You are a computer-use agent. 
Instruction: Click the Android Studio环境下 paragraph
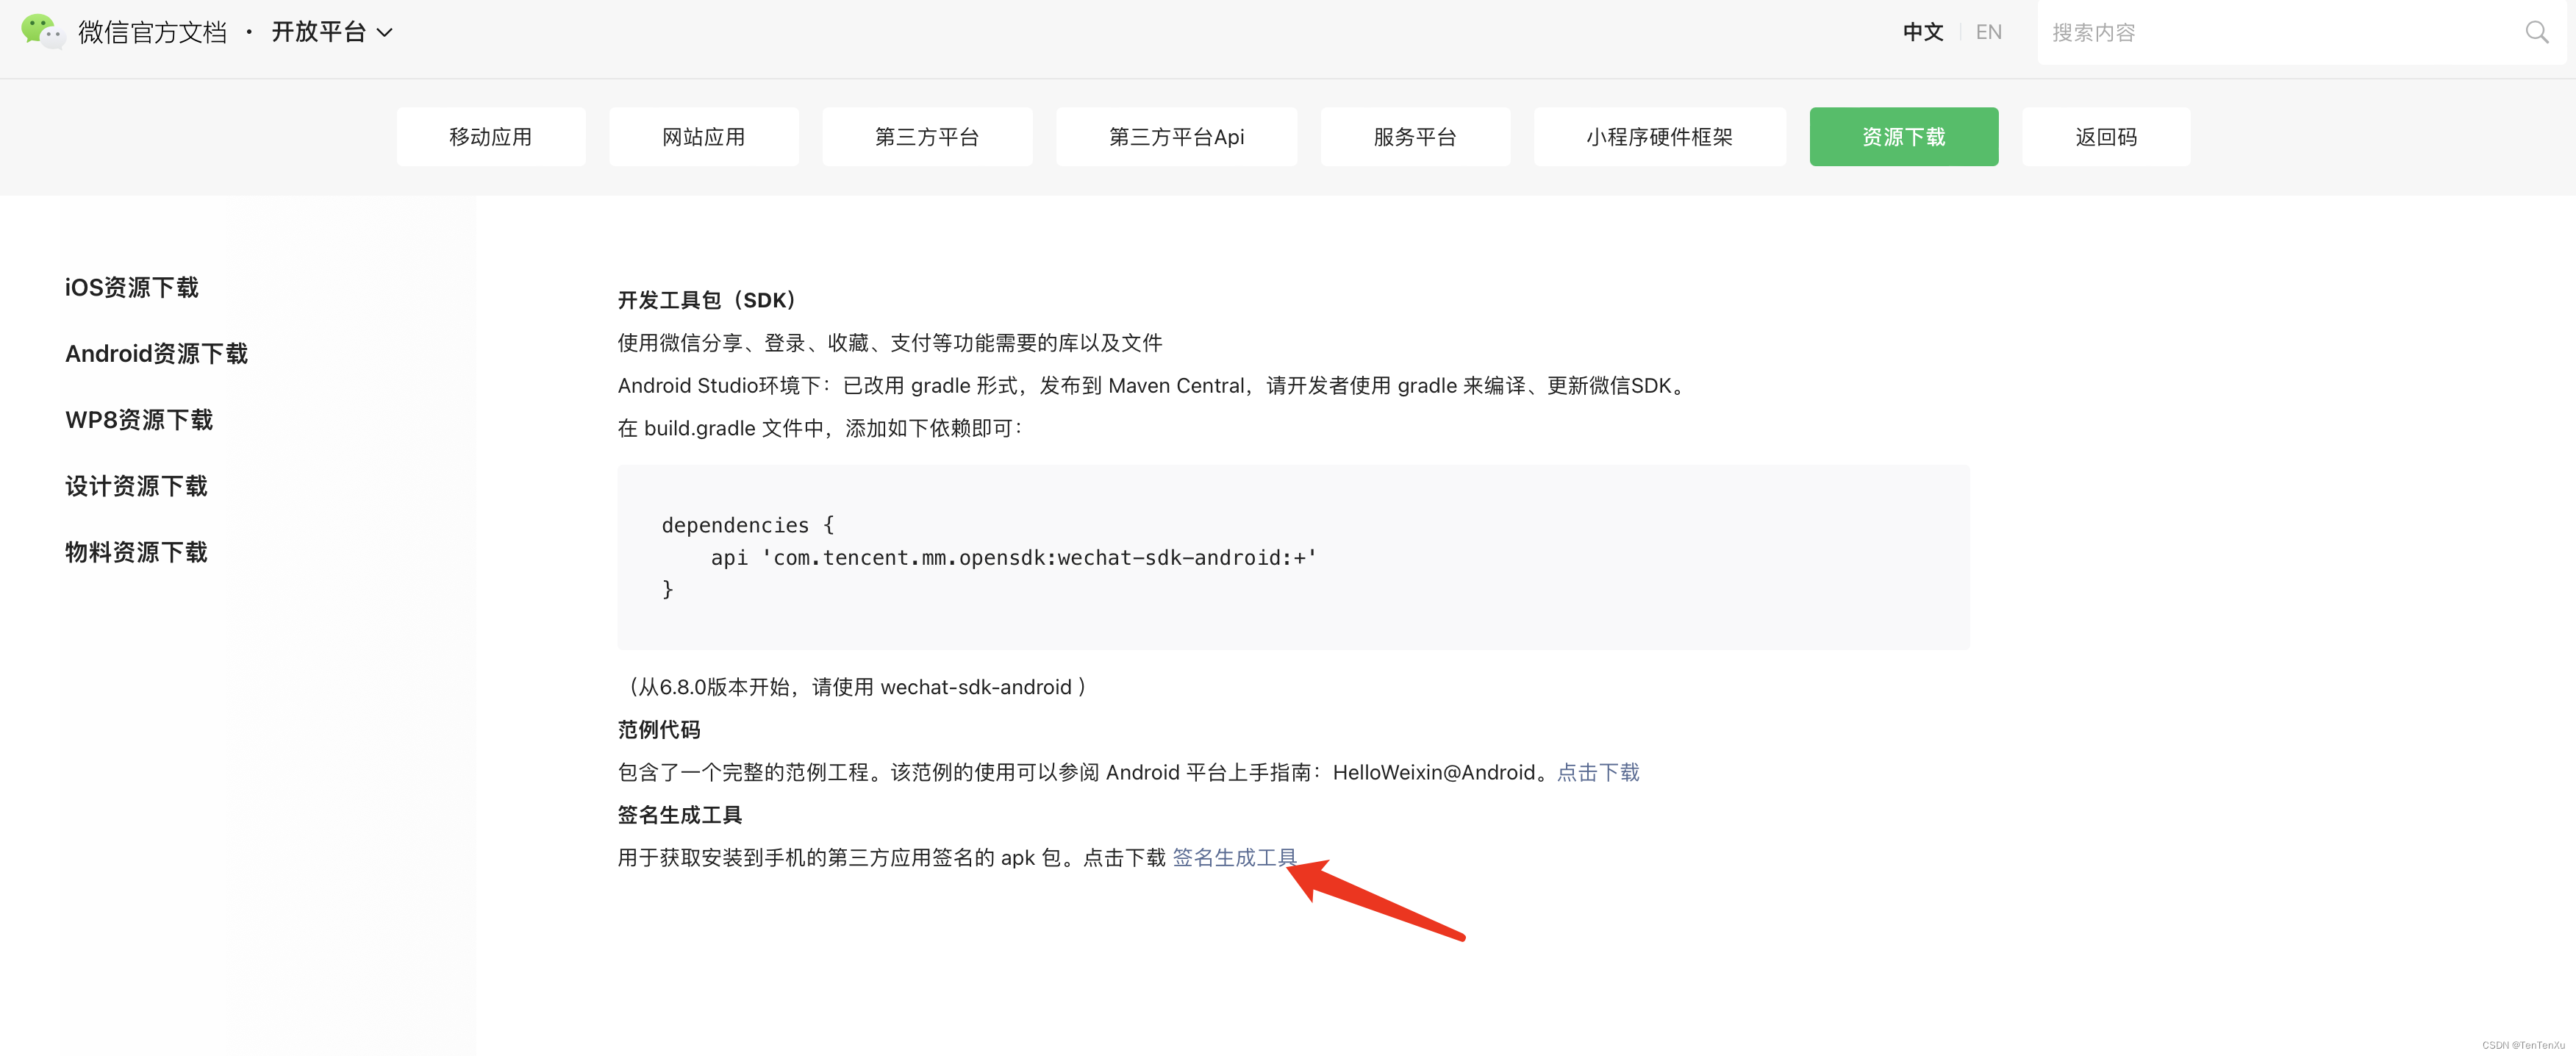(1153, 385)
